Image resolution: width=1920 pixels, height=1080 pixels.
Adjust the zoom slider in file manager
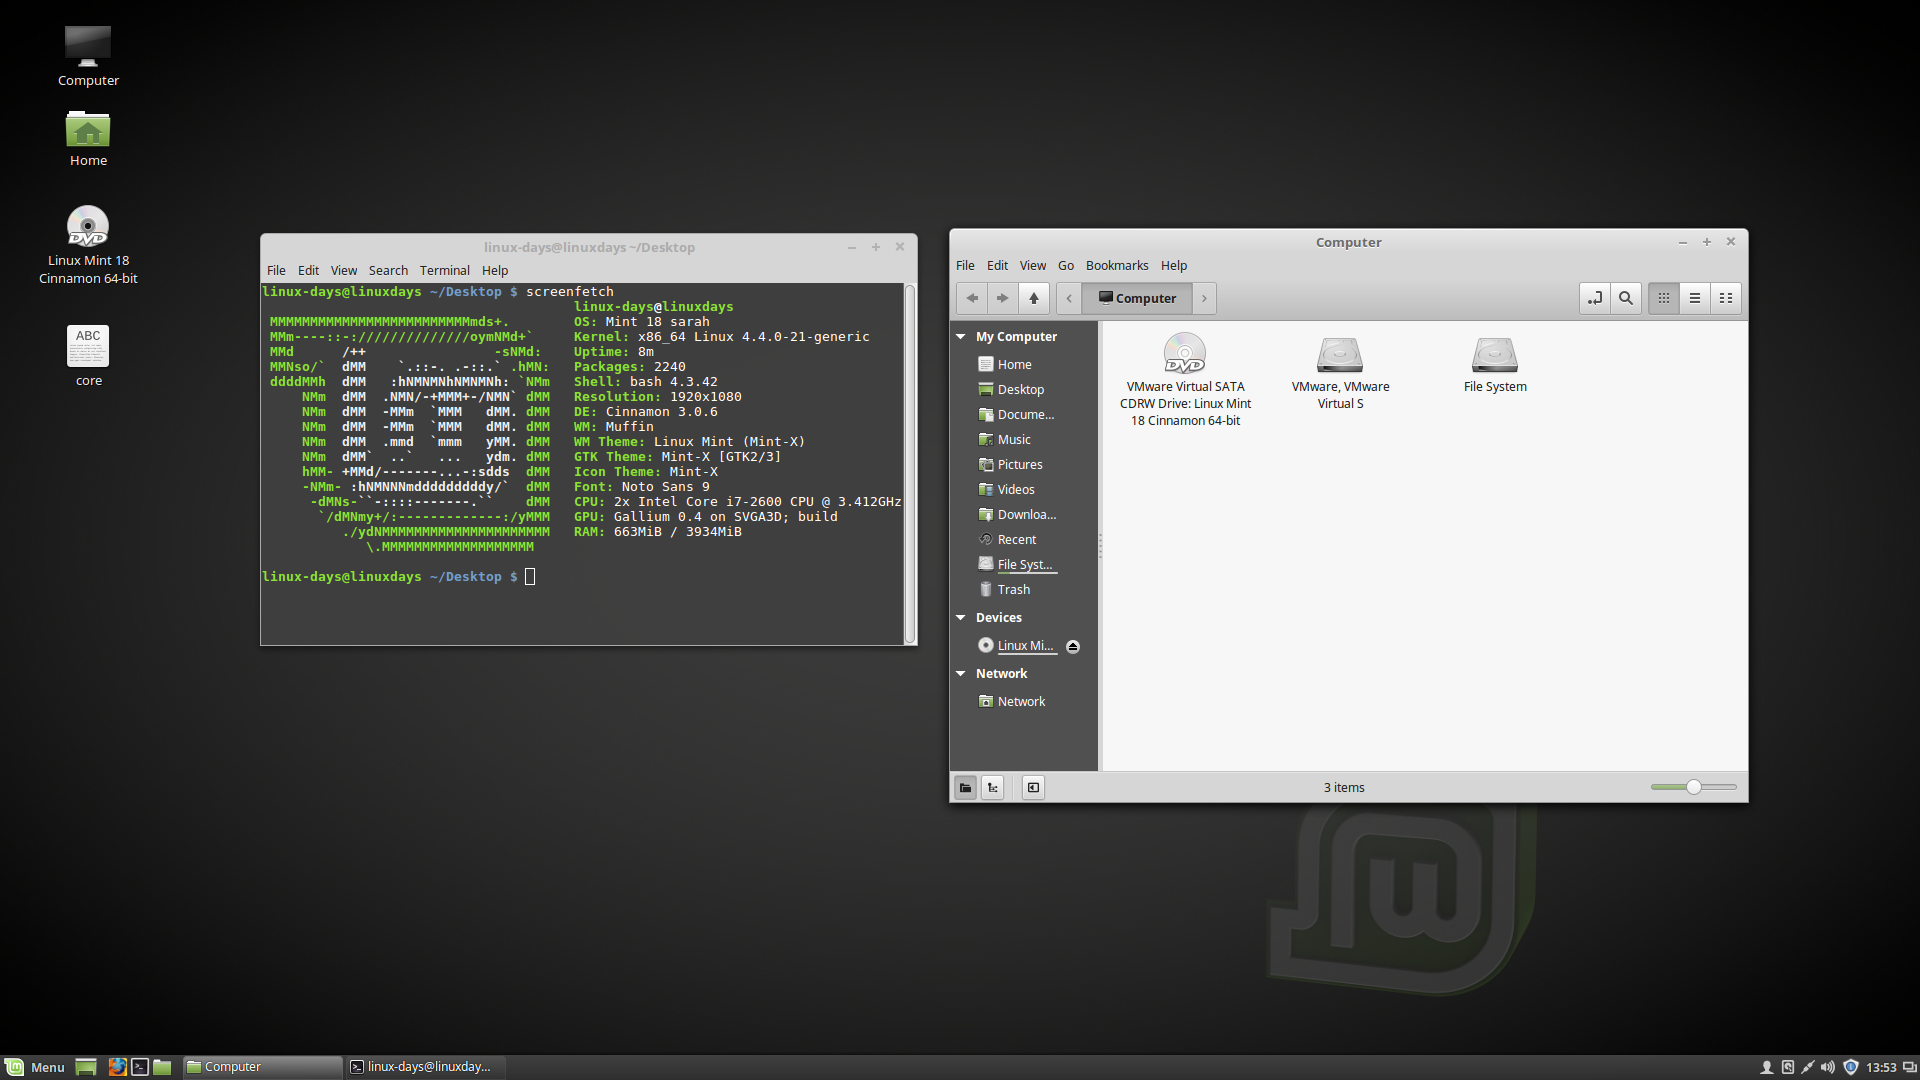click(1694, 788)
